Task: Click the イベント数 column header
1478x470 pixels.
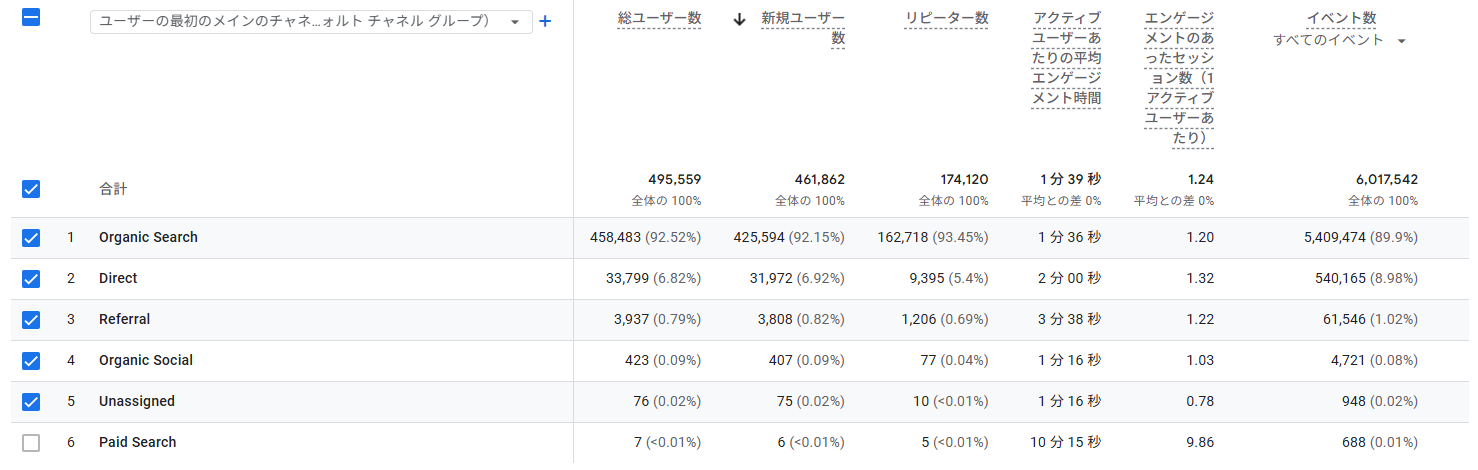Action: pos(1341,18)
